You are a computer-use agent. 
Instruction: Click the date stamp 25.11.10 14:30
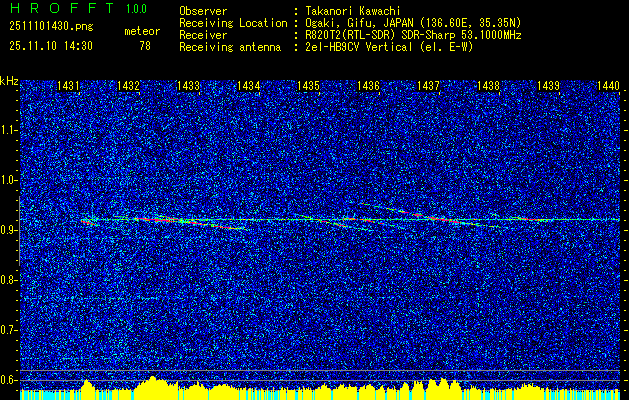coord(51,46)
